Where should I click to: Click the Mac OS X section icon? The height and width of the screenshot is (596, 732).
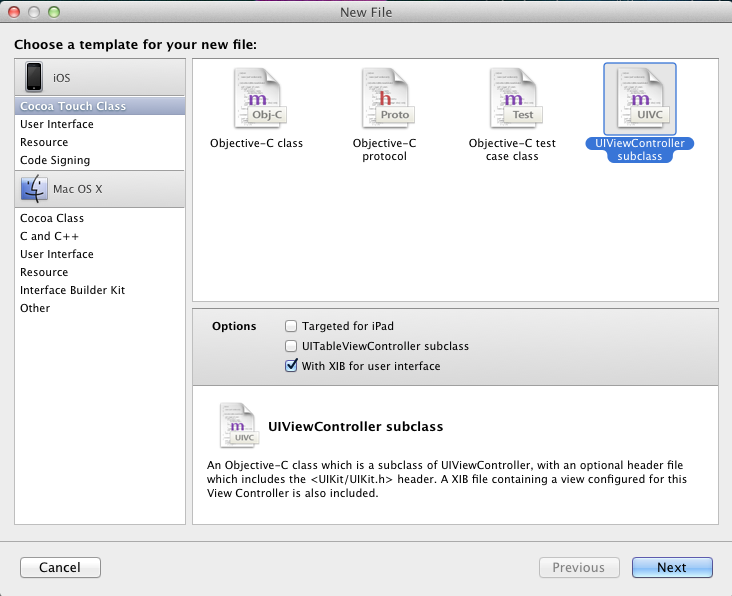point(35,188)
